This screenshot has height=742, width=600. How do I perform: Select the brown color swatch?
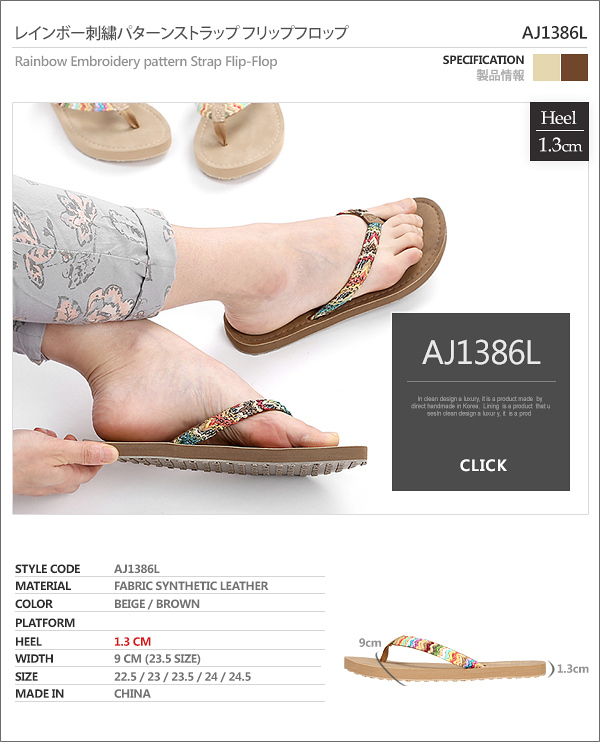[574, 68]
